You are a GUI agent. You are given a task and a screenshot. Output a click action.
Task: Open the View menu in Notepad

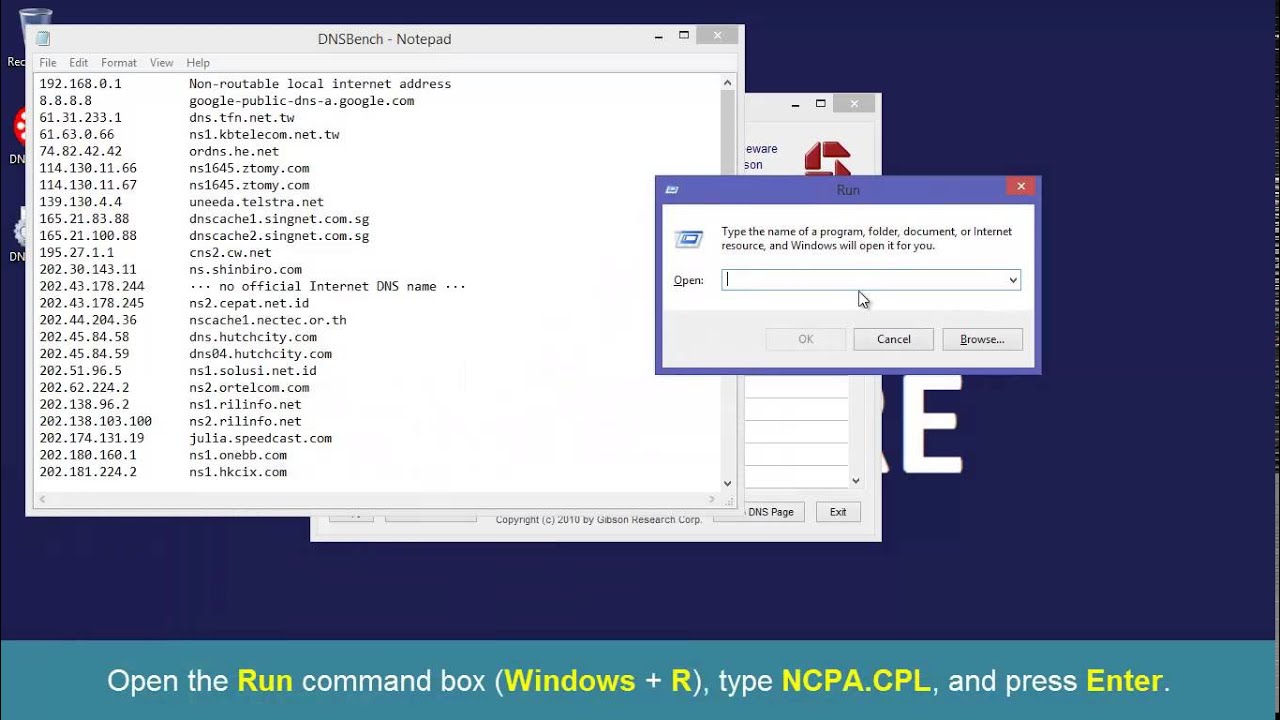162,62
